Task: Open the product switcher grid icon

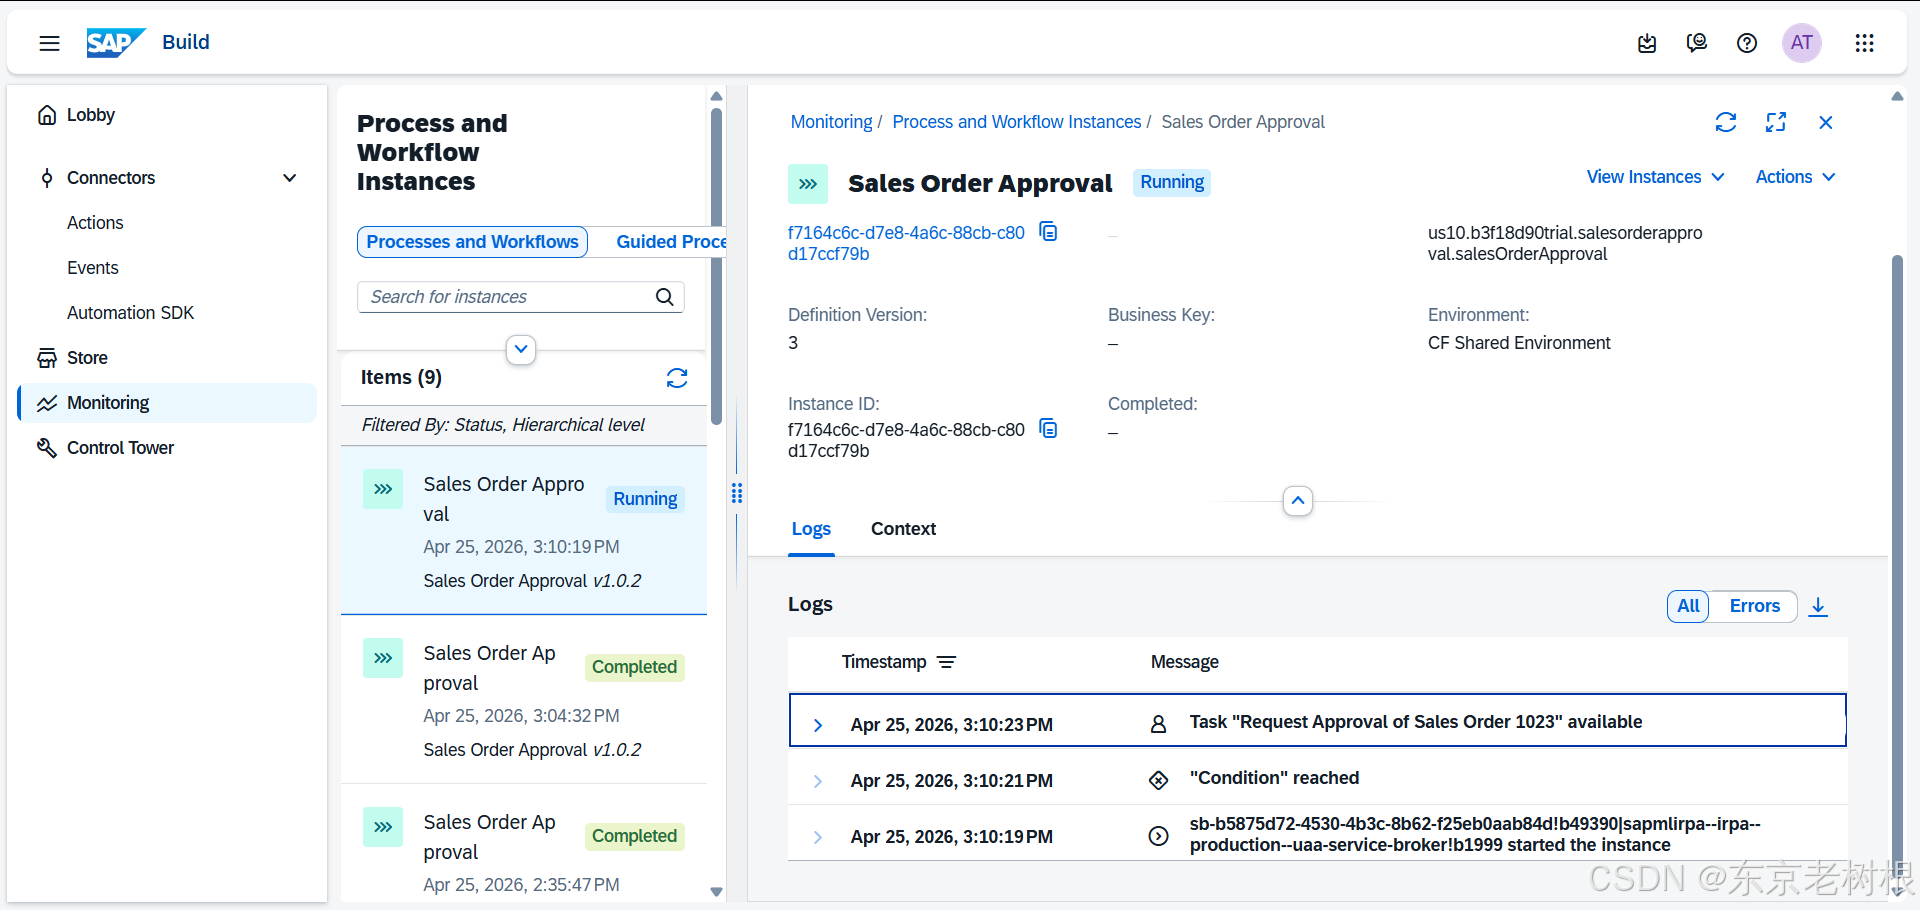Action: (1864, 43)
